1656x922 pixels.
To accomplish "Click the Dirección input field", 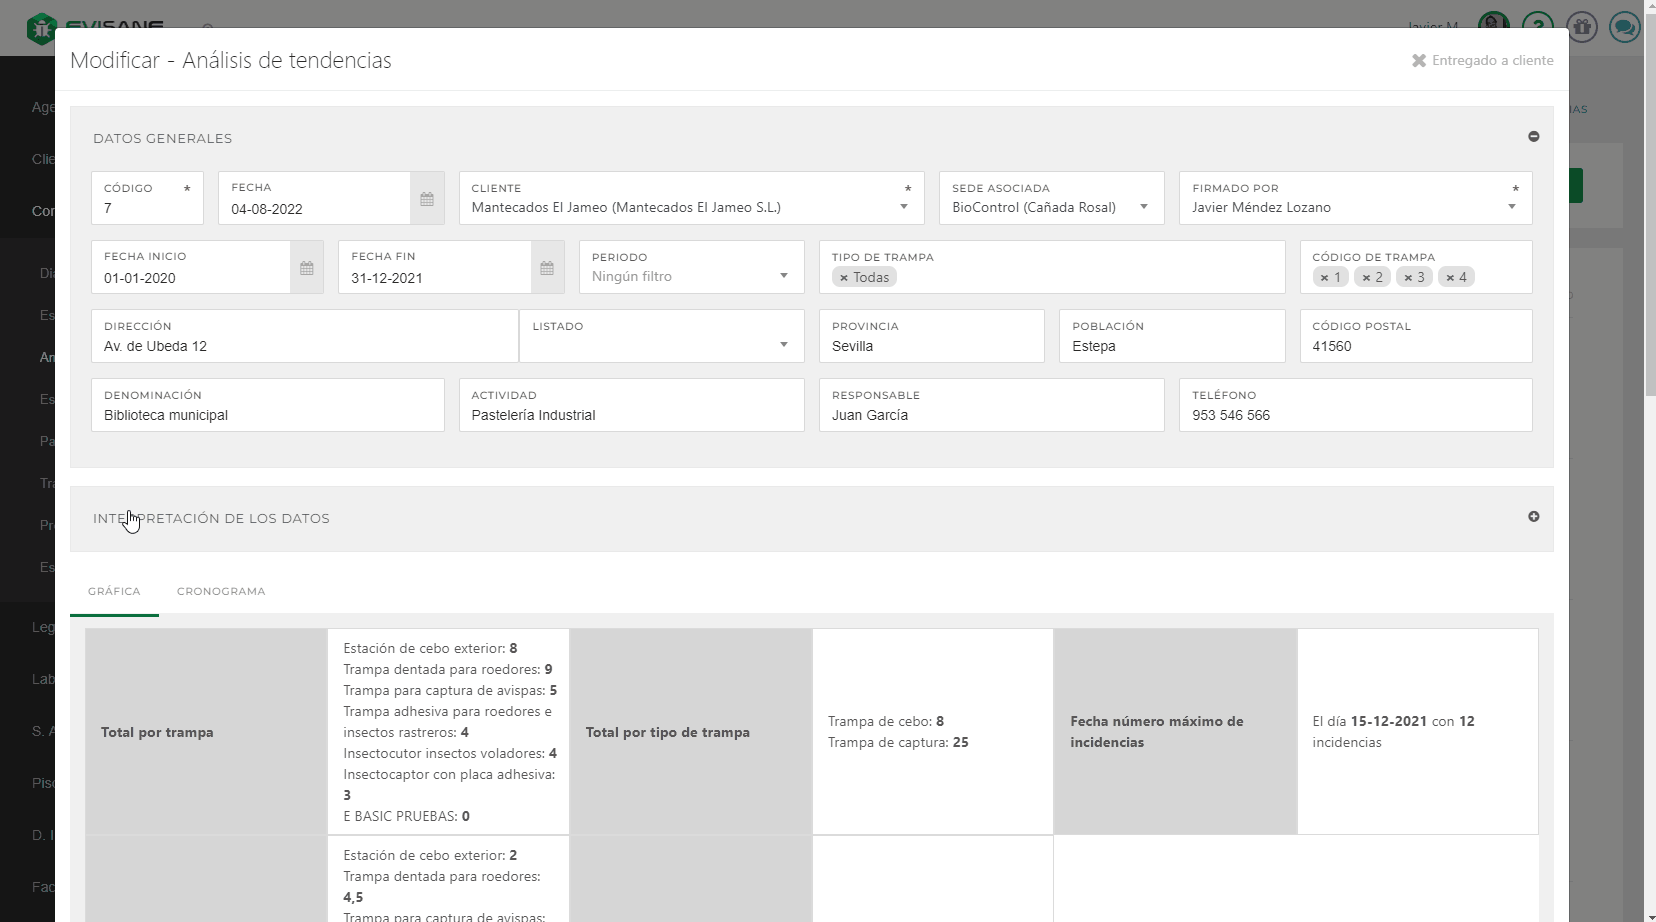I will click(x=305, y=346).
